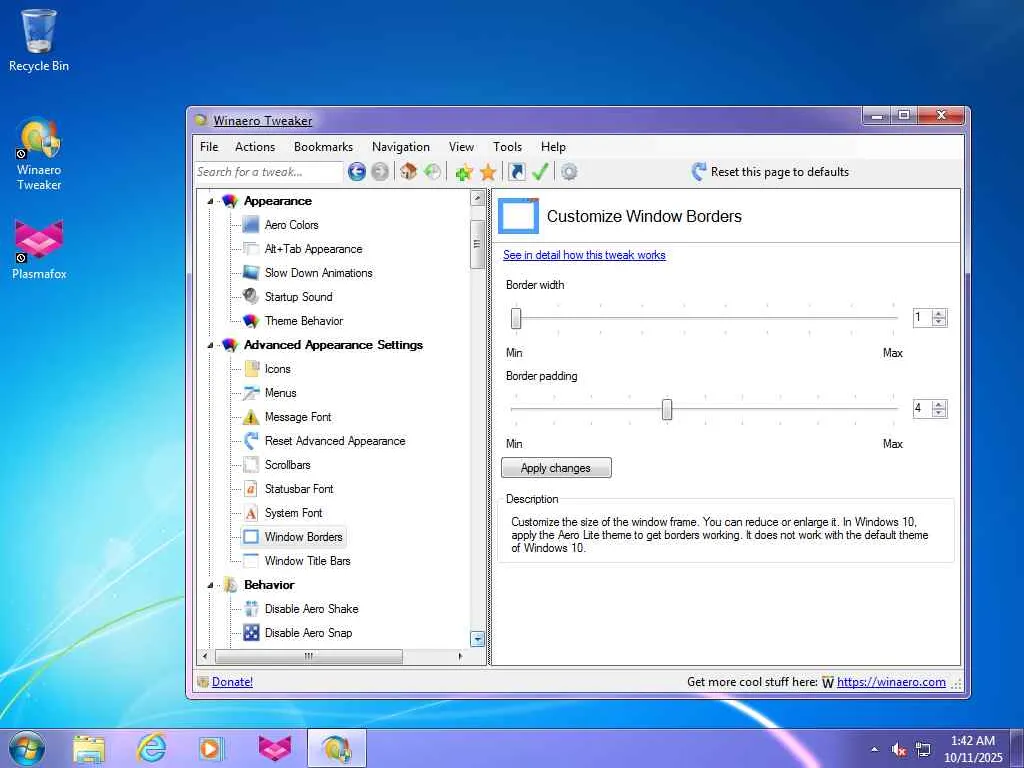Open See in detail how this tweak works link

[x=584, y=255]
